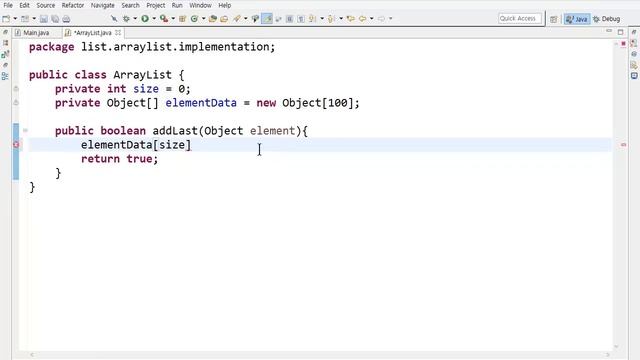The image size is (640, 360).
Task: Click the Open Type icon
Action: pos(212,19)
